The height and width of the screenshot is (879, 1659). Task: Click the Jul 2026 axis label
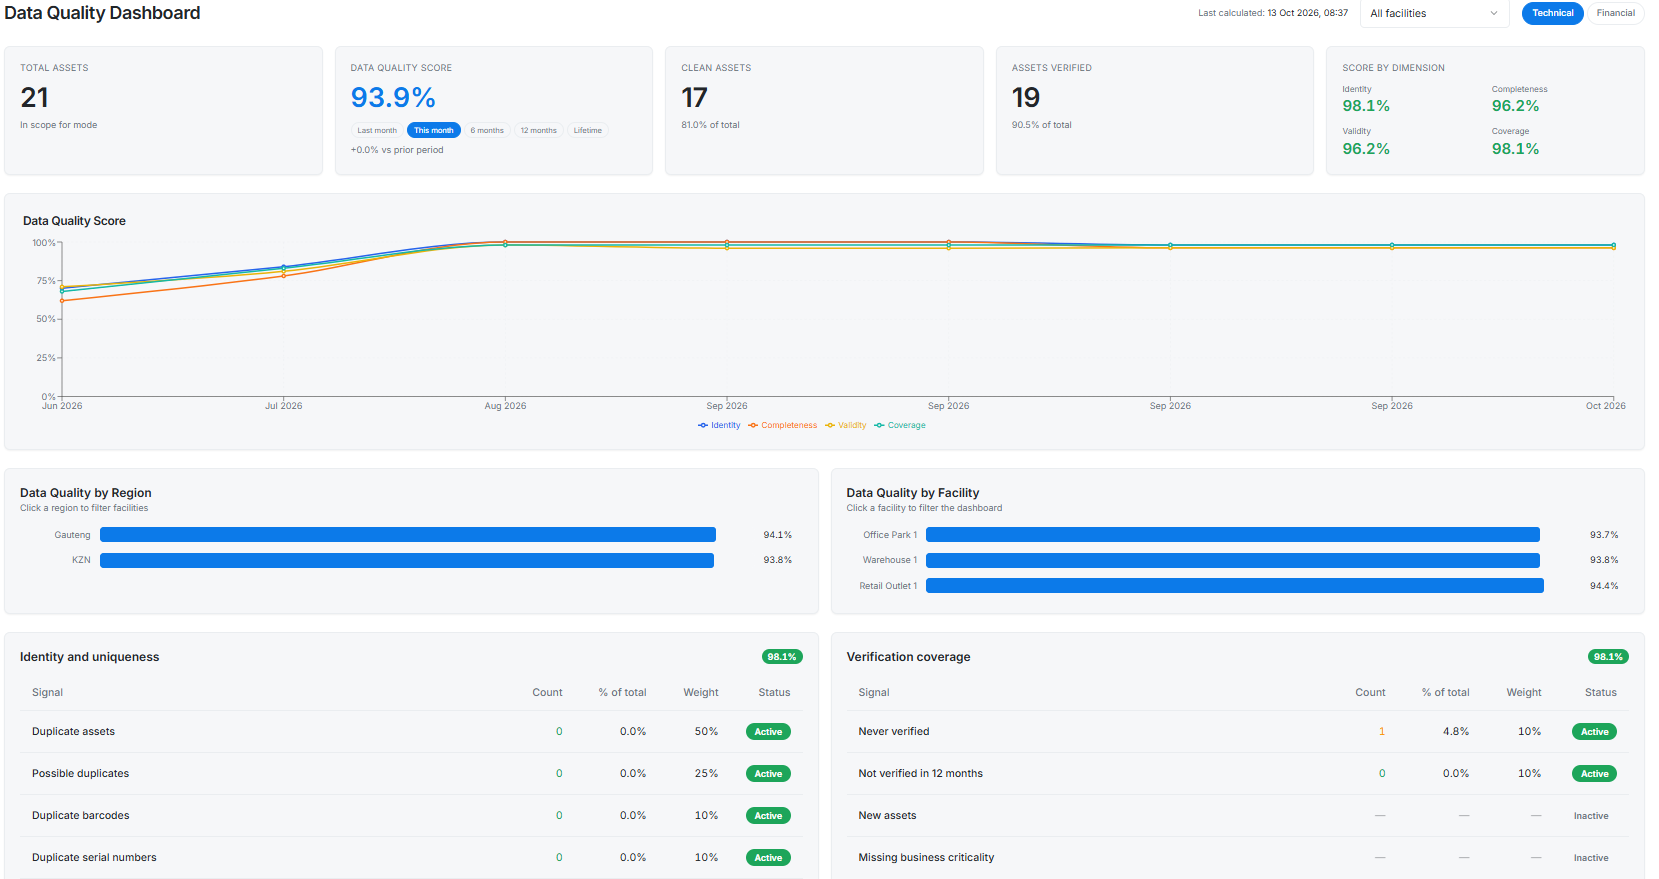pos(283,406)
